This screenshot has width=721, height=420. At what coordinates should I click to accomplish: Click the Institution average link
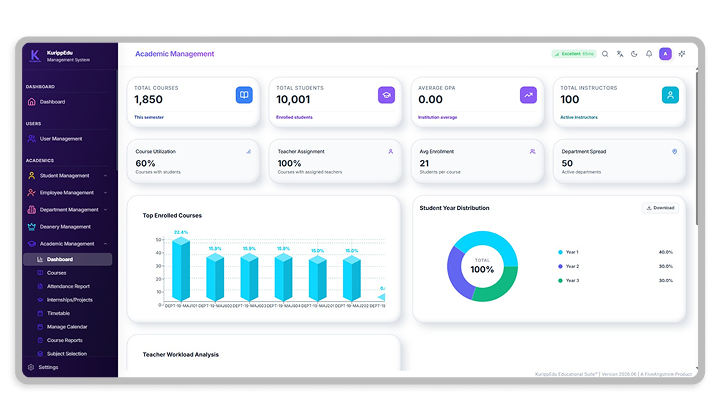point(437,117)
